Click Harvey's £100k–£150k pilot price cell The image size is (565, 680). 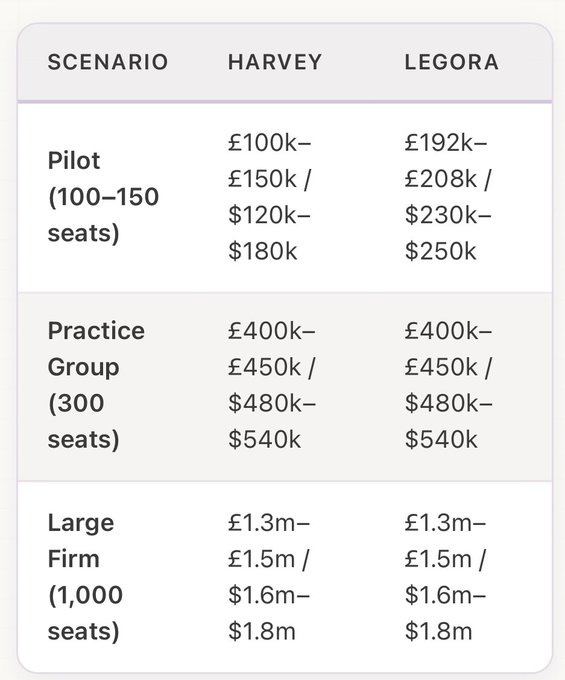pos(271,197)
